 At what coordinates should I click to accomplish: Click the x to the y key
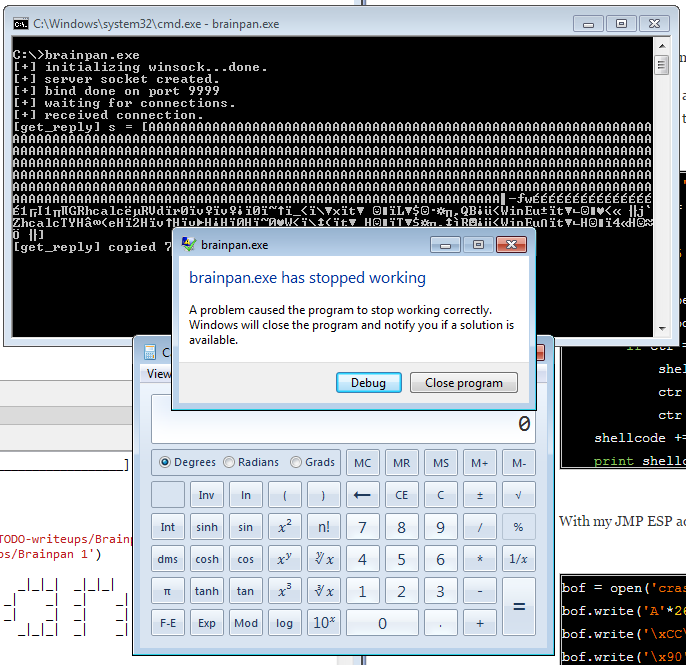point(284,559)
